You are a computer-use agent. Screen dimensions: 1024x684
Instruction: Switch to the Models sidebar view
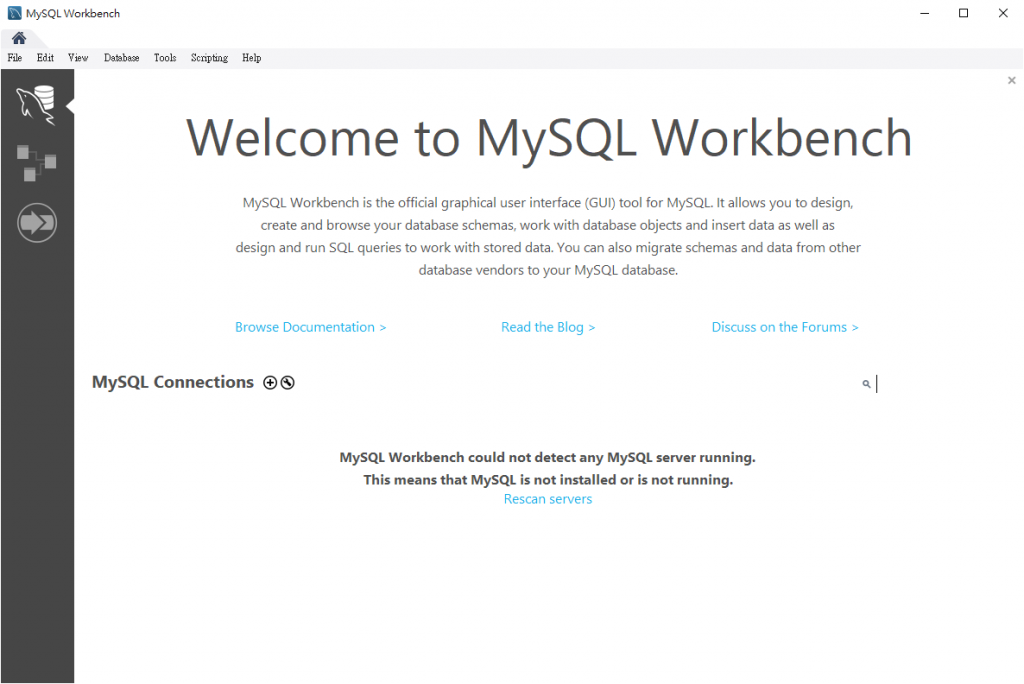[36, 163]
